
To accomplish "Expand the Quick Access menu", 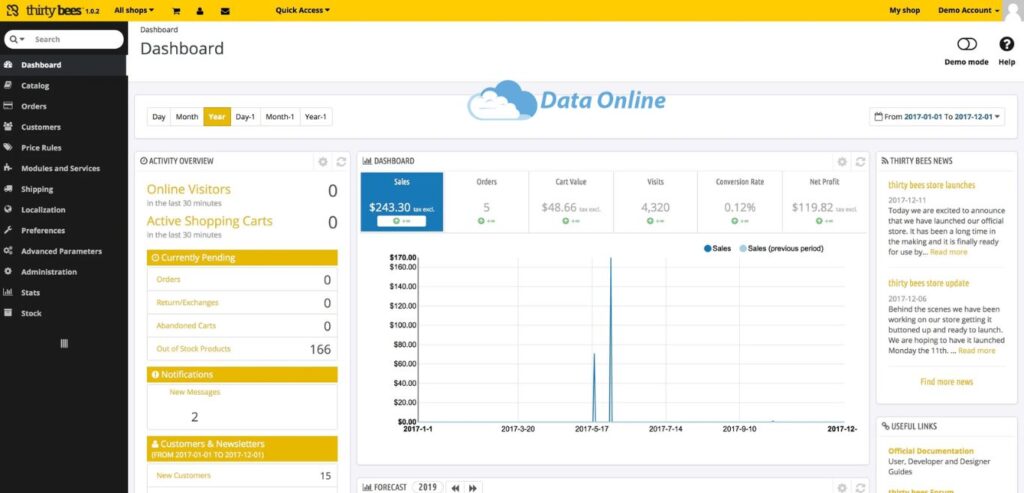I will pos(302,10).
